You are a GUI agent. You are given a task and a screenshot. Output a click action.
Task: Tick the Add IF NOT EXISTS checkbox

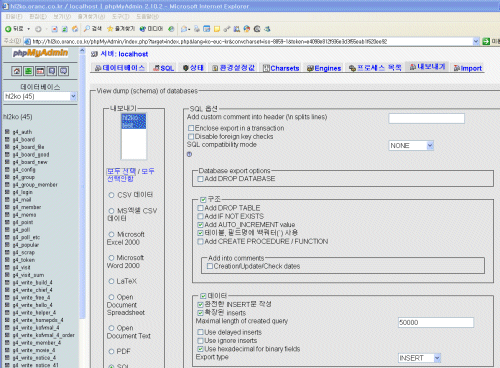[200, 216]
